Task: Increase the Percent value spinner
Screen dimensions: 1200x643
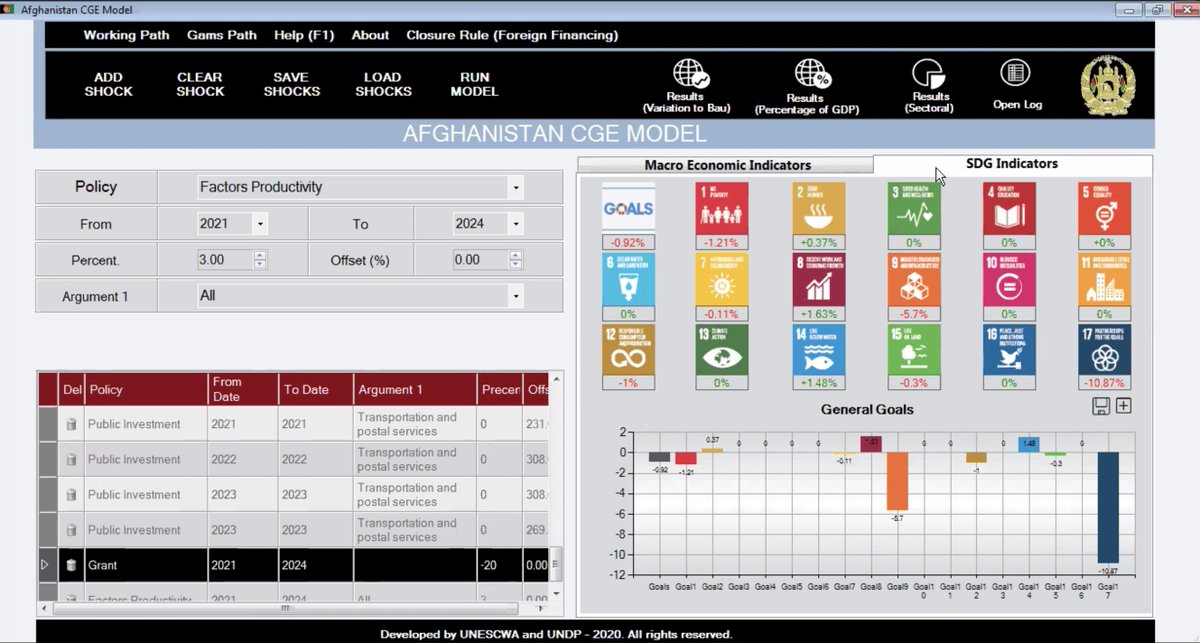Action: [260, 255]
